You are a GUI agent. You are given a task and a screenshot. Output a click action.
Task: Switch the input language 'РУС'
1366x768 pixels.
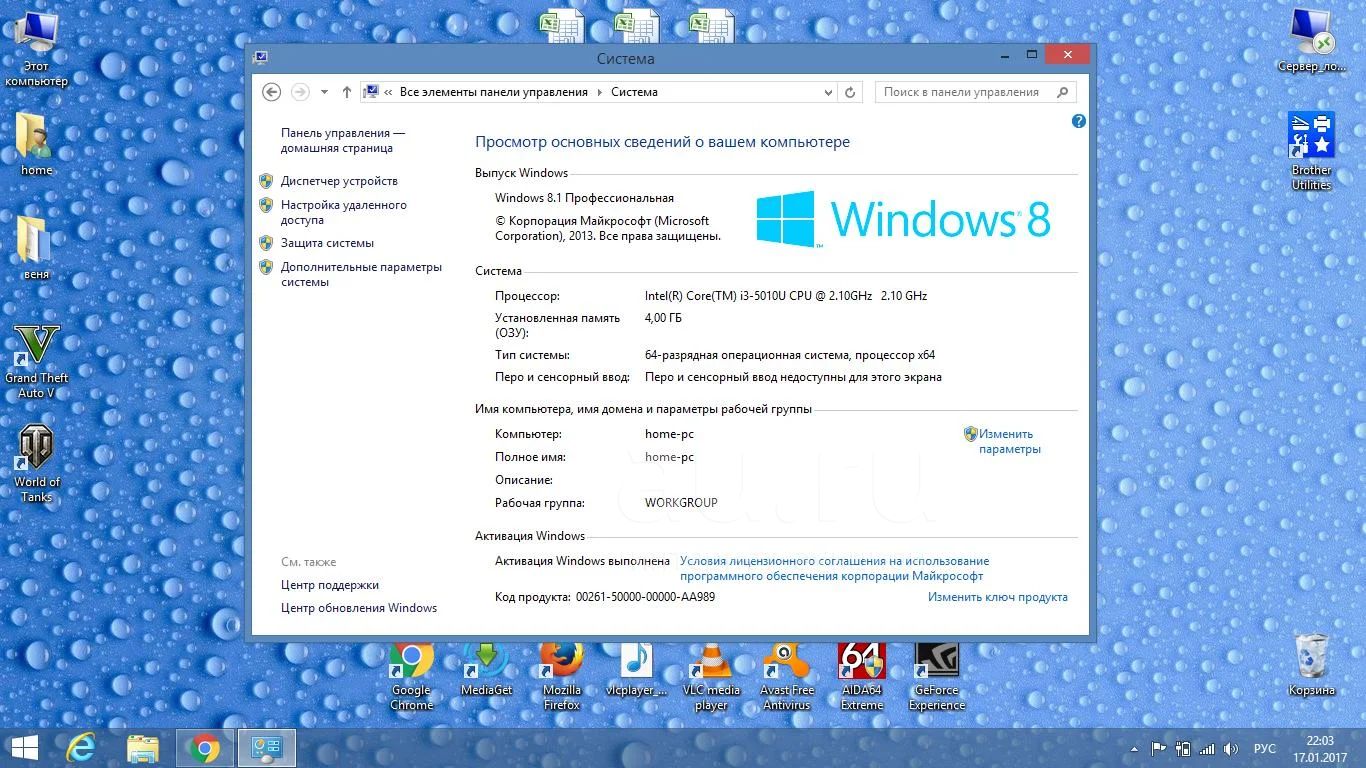click(x=1265, y=749)
